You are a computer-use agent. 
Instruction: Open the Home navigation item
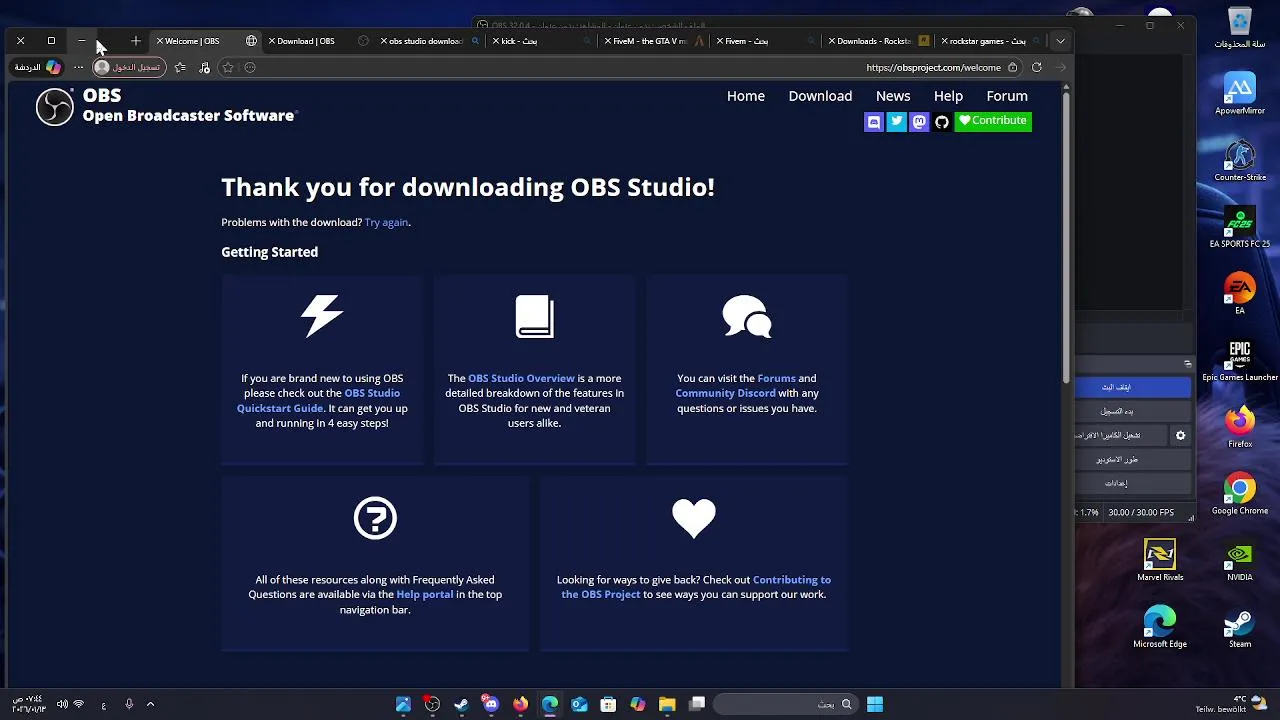click(746, 96)
